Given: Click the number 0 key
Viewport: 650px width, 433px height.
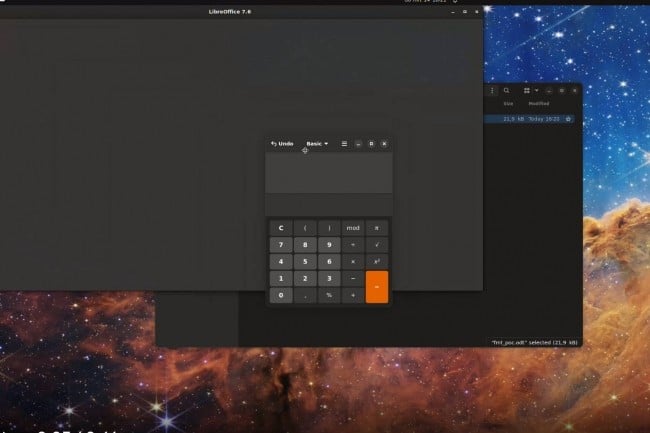Looking at the screenshot, I should 281,295.
